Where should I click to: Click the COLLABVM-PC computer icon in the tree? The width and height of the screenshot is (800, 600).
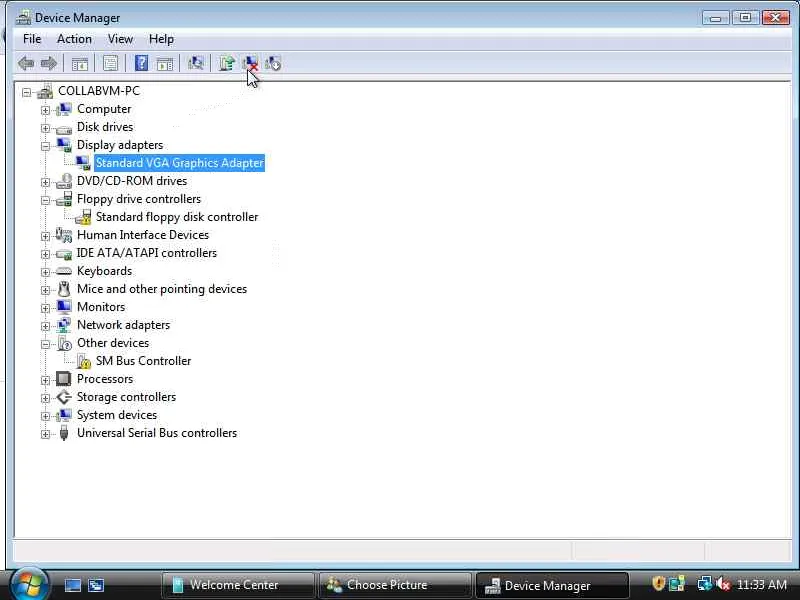point(45,91)
